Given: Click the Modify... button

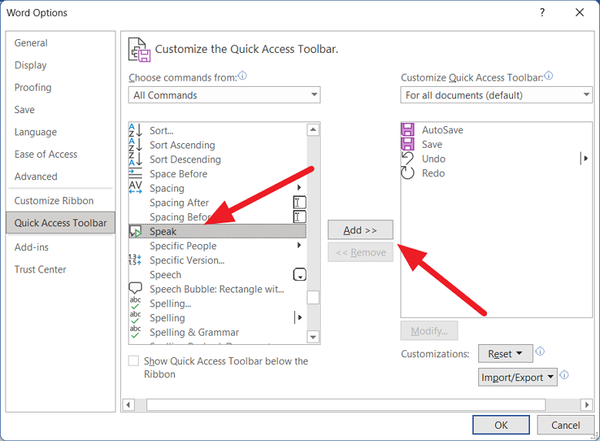Looking at the screenshot, I should coord(429,331).
